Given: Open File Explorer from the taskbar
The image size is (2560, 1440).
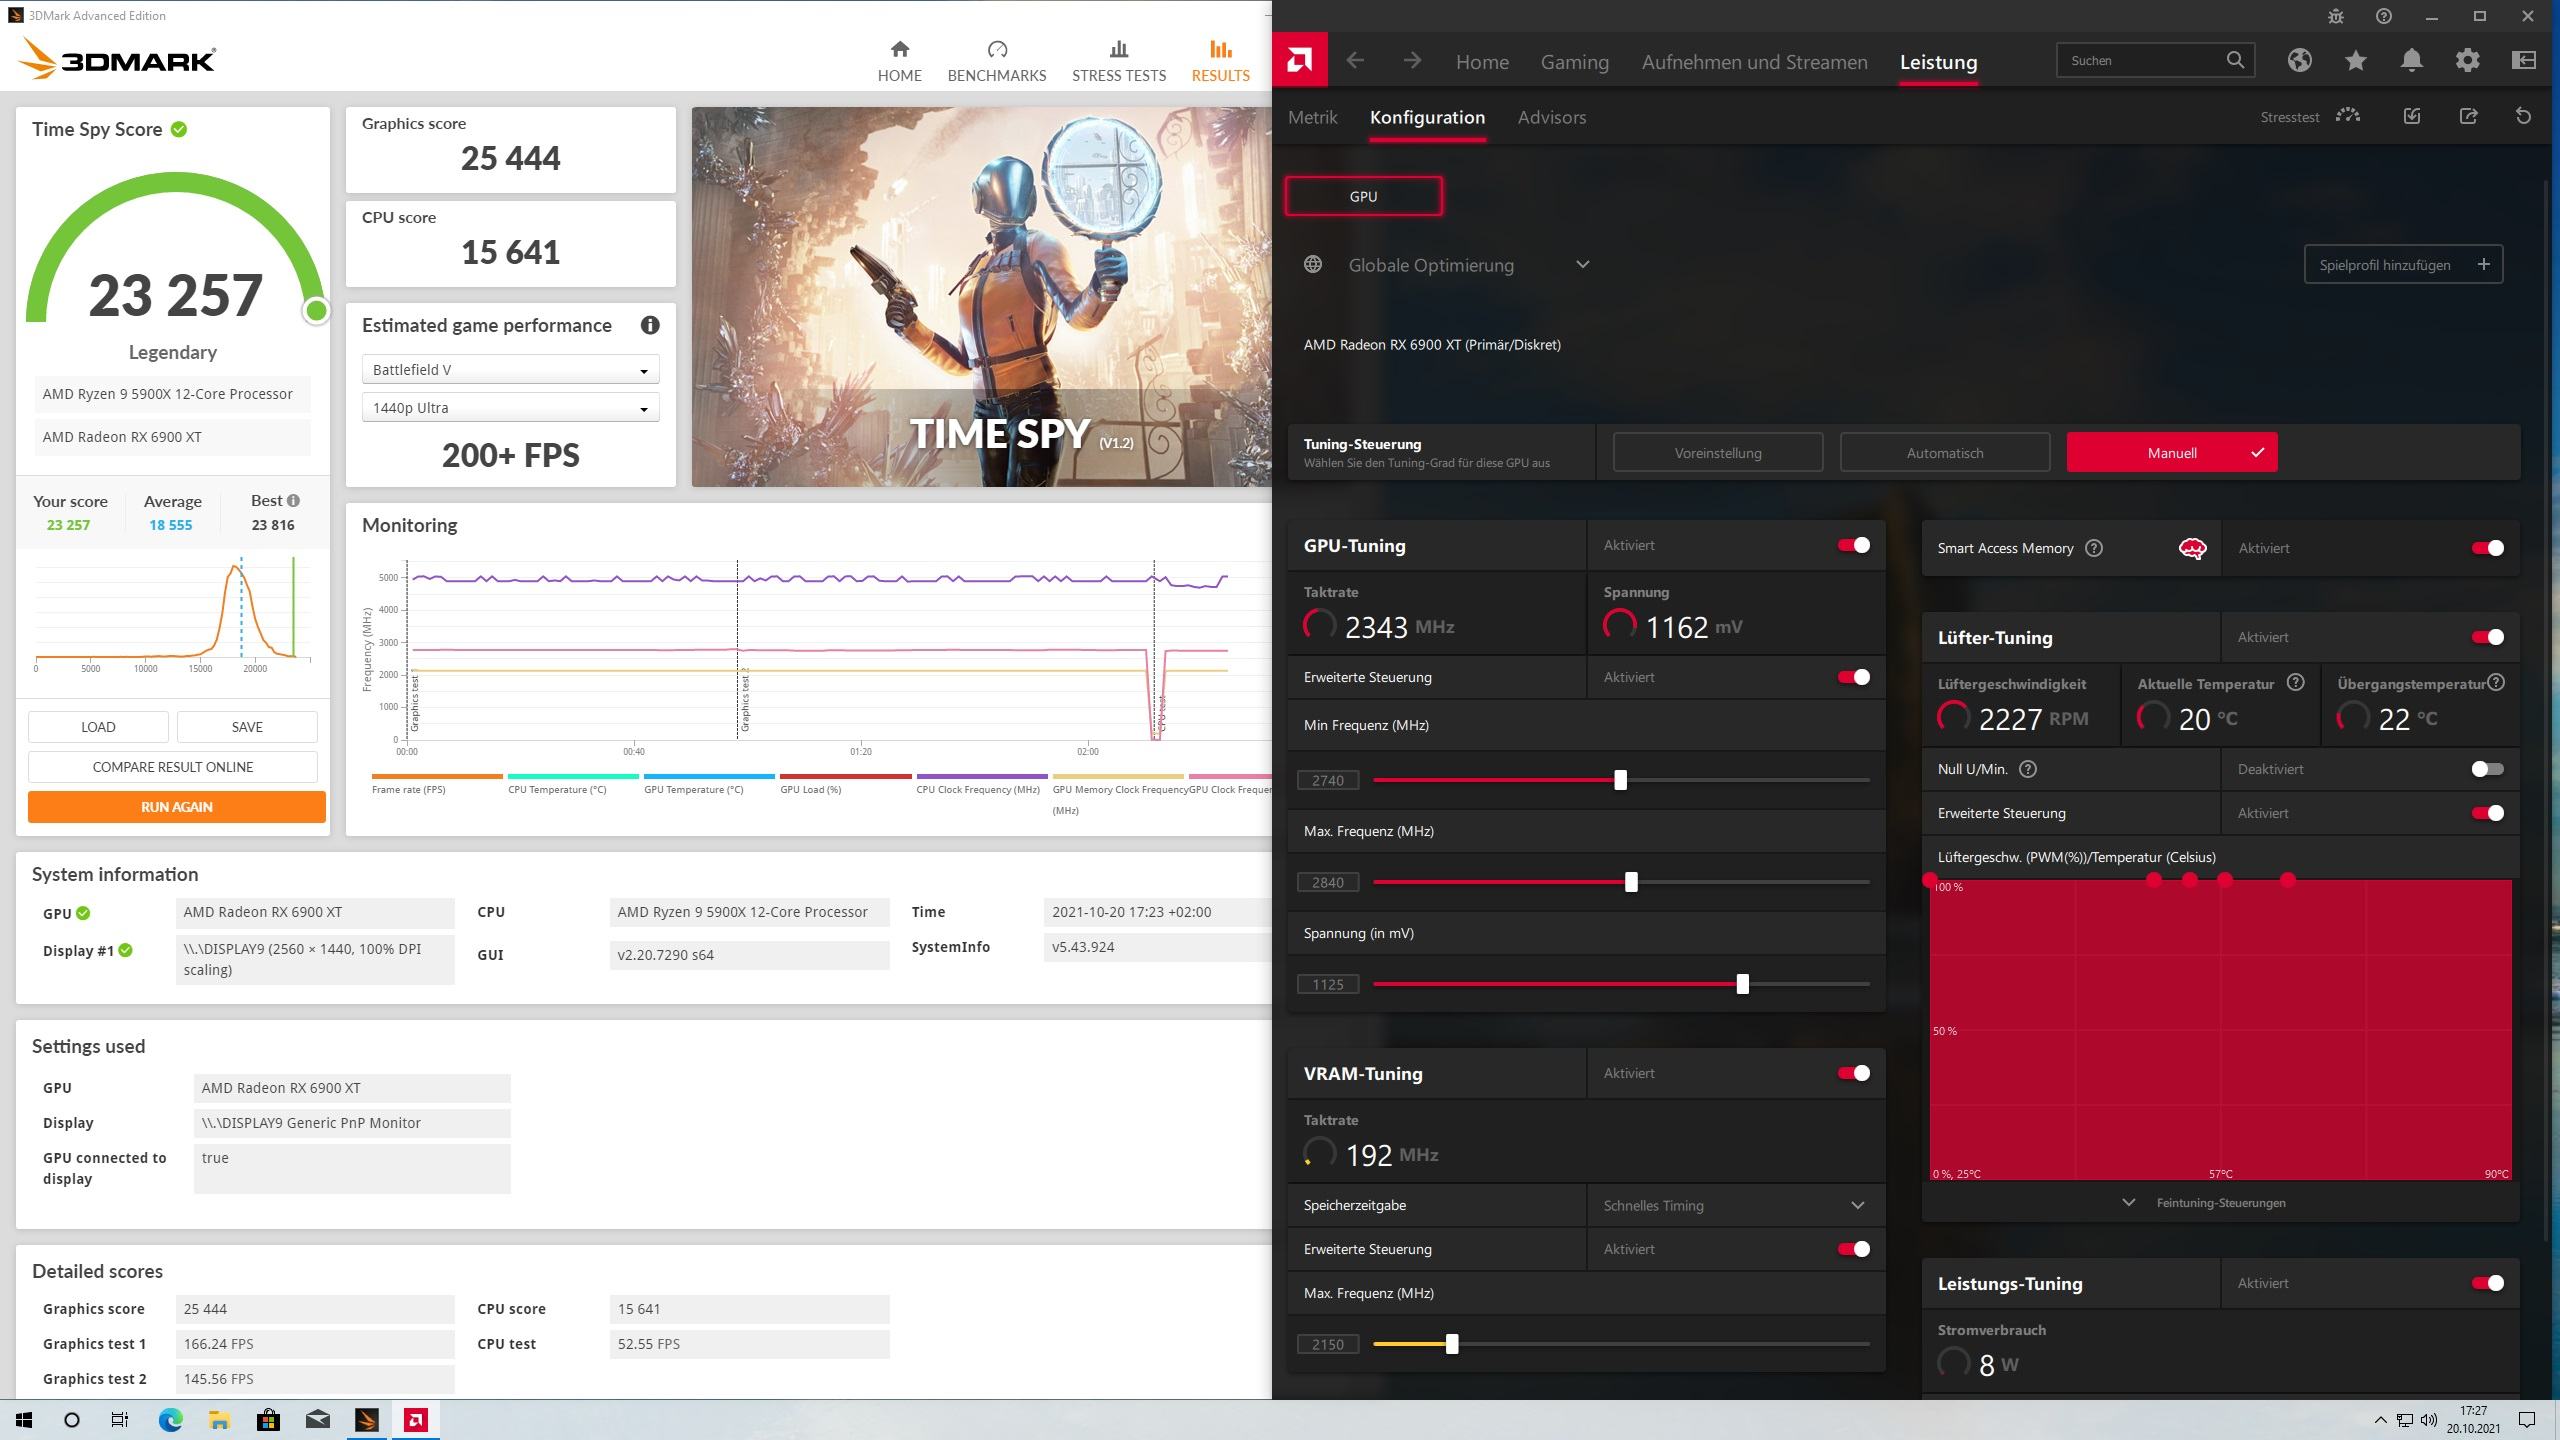Looking at the screenshot, I should coord(219,1420).
